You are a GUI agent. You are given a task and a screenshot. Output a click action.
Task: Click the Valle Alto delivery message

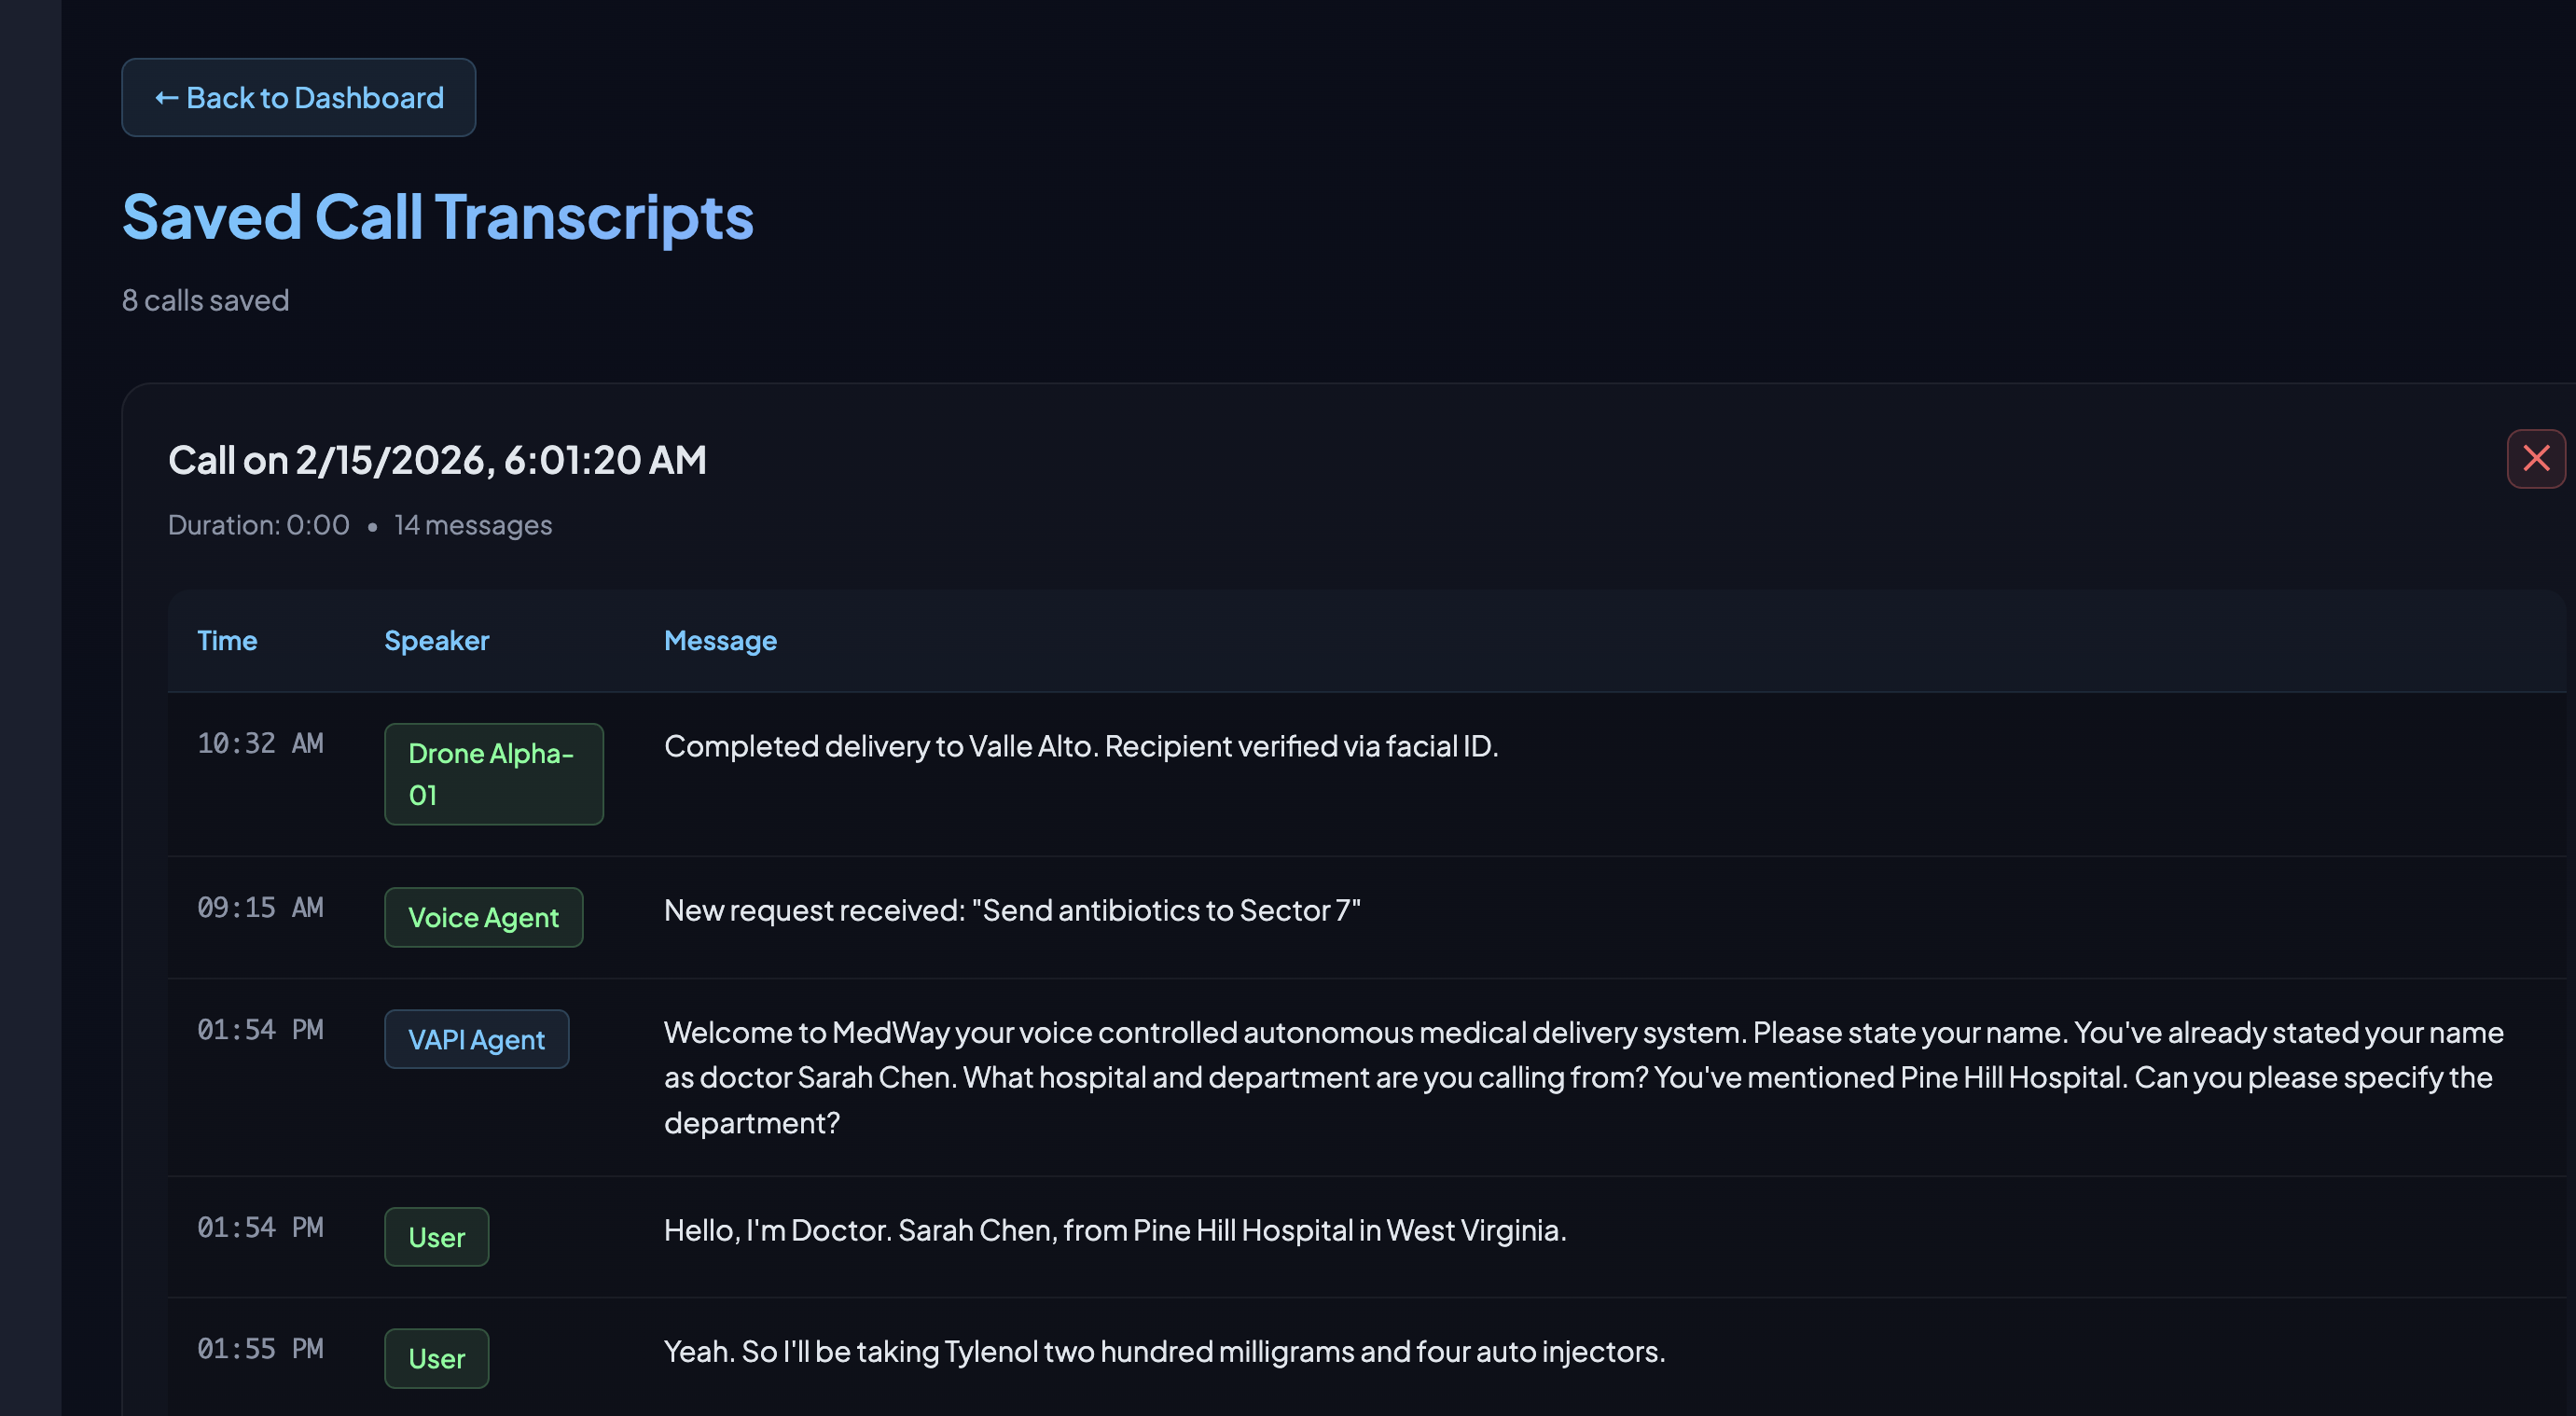(x=1080, y=746)
